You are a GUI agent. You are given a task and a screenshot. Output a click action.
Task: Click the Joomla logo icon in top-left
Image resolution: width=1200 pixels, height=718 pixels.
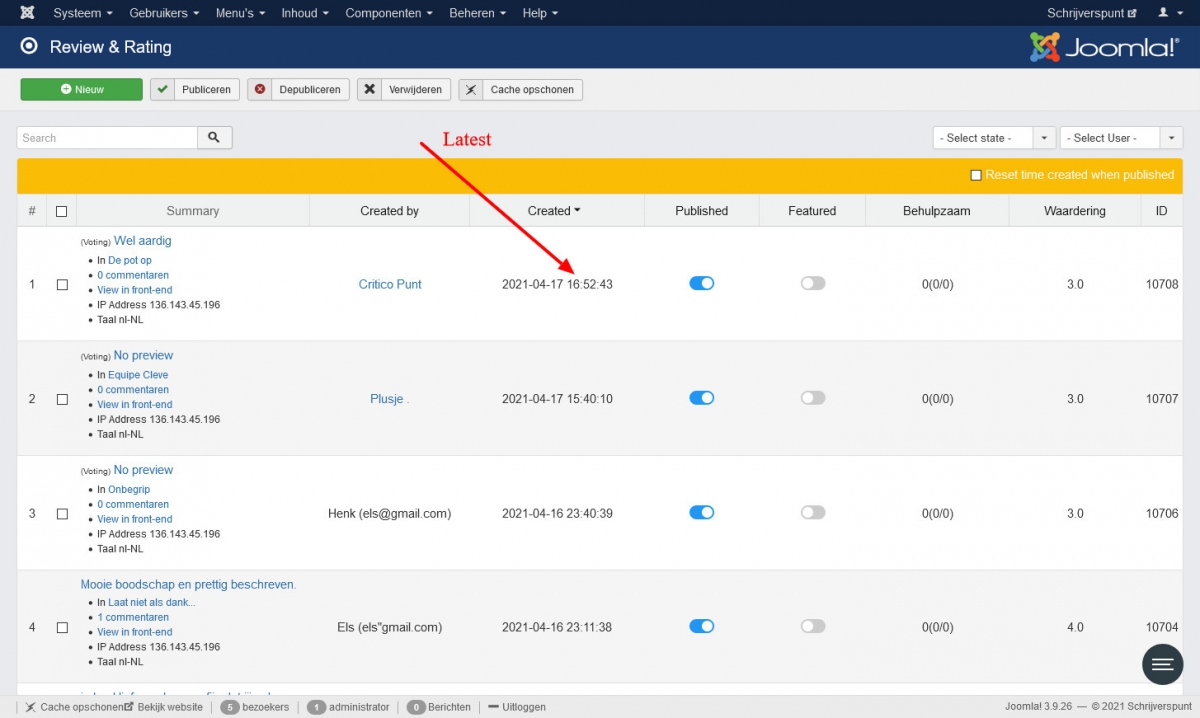click(x=27, y=13)
